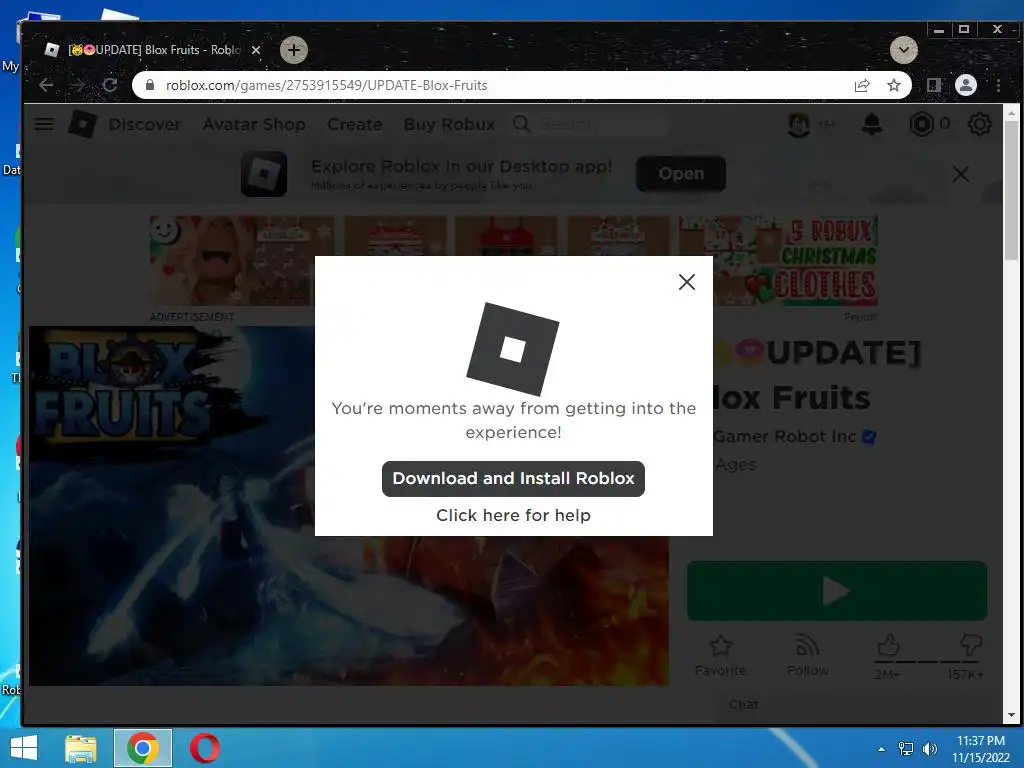Share this page via share icon
Viewport: 1024px width, 768px height.
coord(862,85)
